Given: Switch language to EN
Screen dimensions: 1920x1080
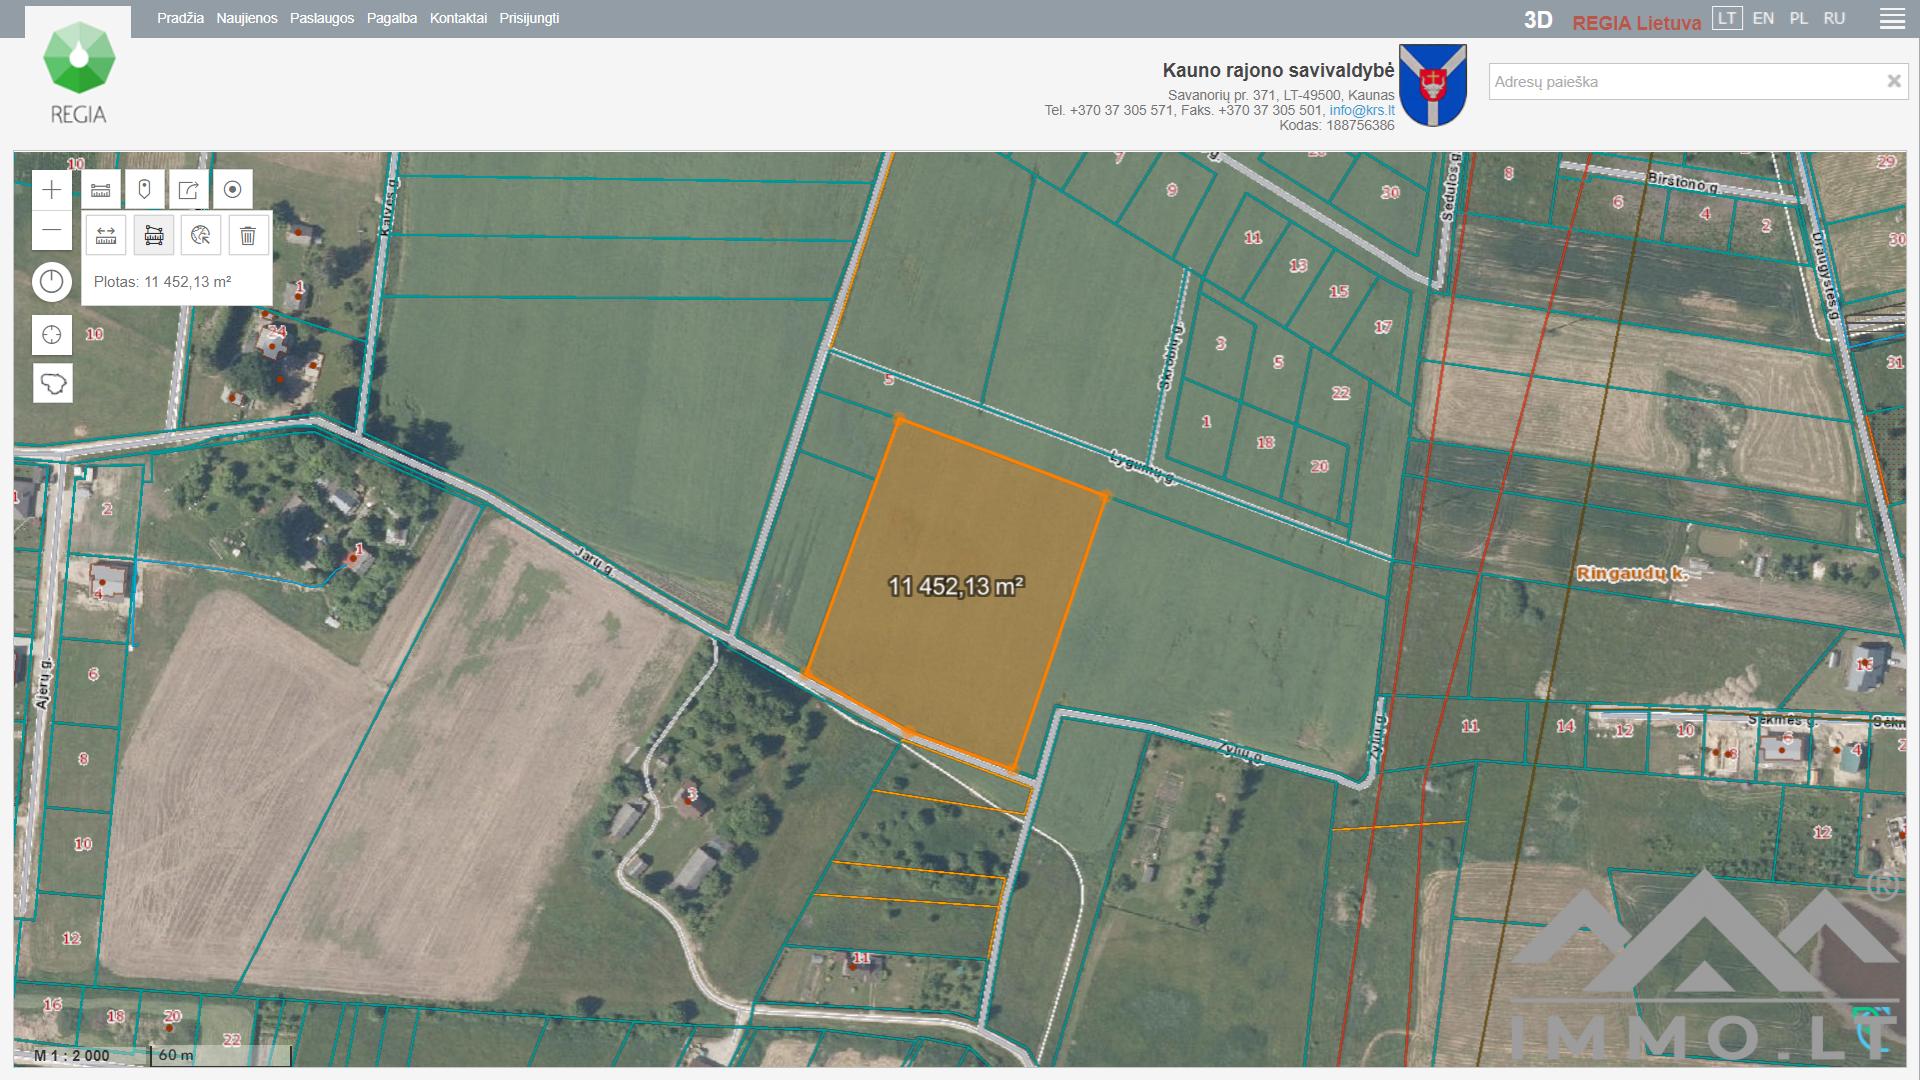Looking at the screenshot, I should coord(1763,18).
